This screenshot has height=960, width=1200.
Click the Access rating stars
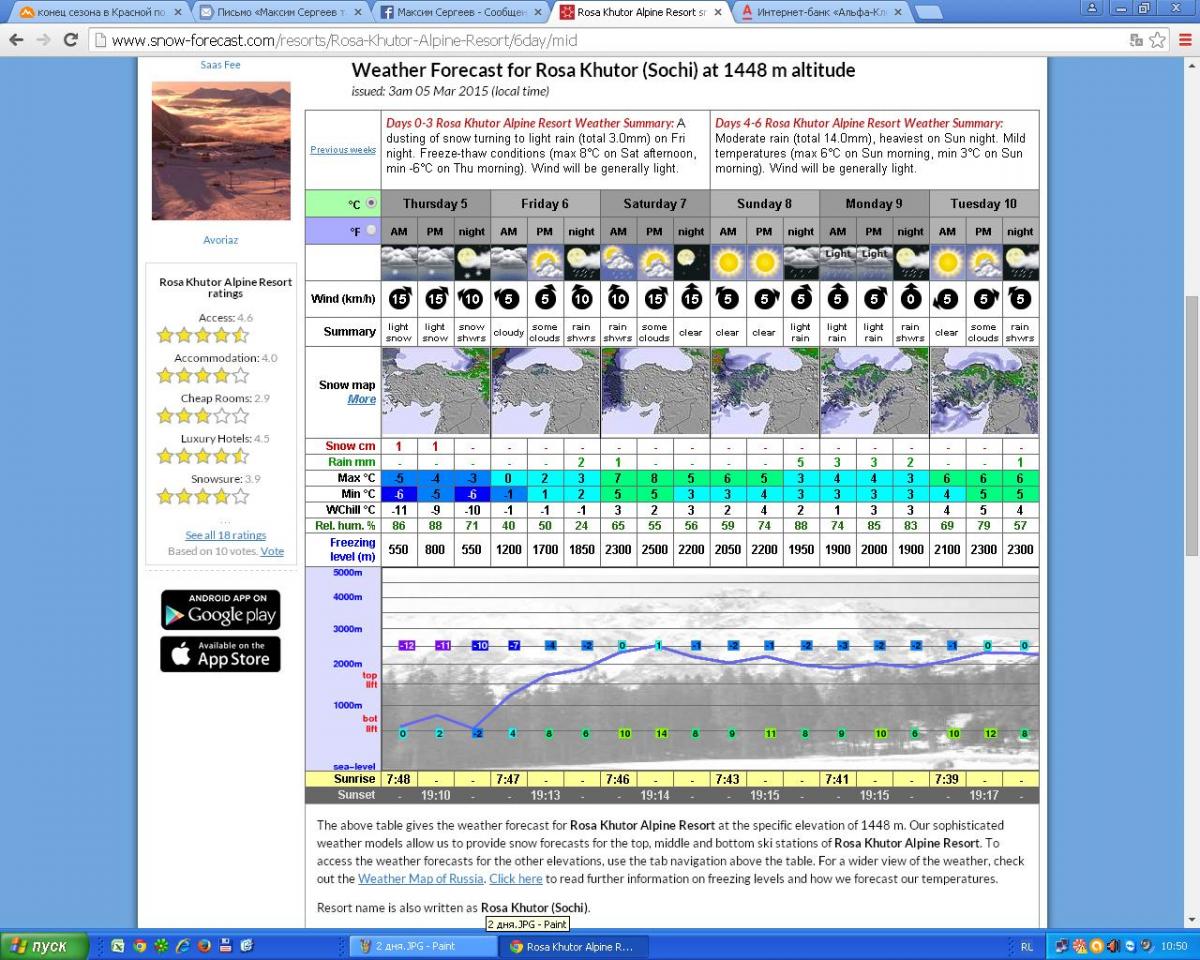[203, 335]
